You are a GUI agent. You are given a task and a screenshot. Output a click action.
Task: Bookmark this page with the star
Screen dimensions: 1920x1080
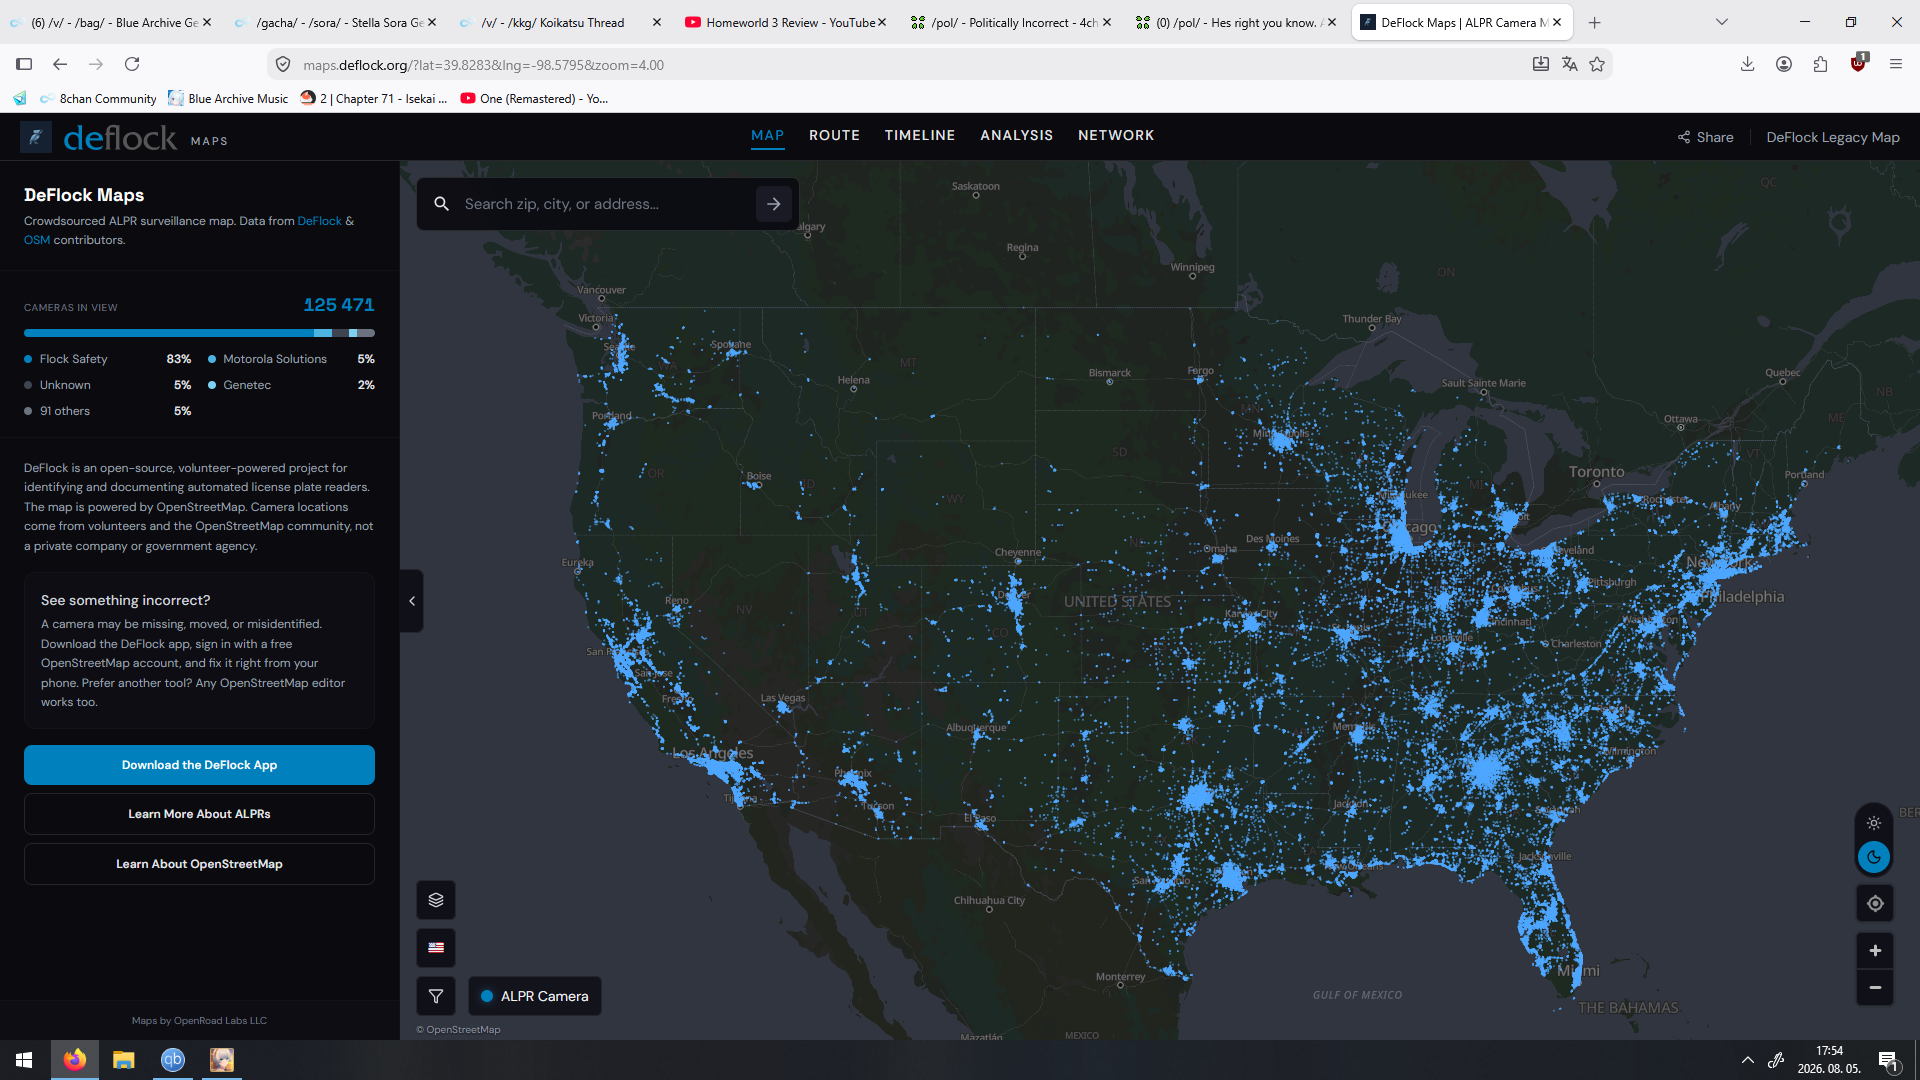pos(1597,64)
